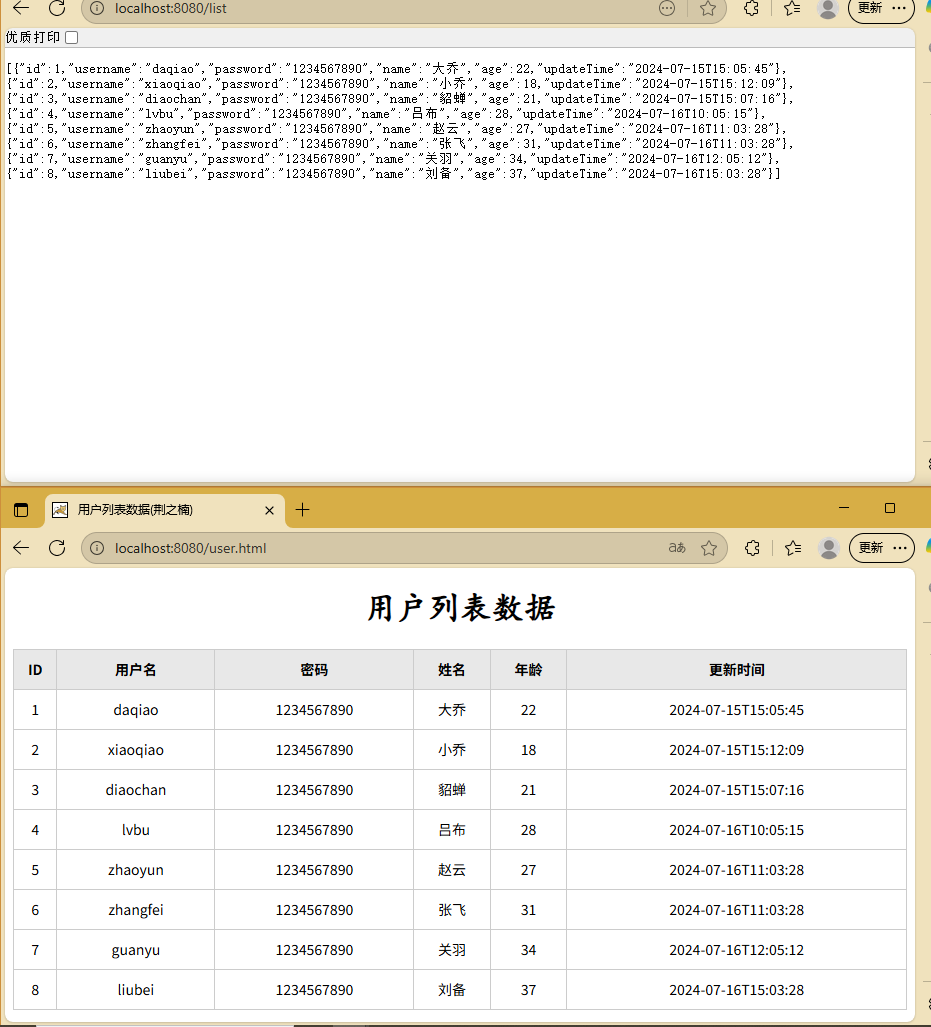Click the translate icon in user.html address bar
Screen dimensions: 931x1027
click(x=677, y=548)
